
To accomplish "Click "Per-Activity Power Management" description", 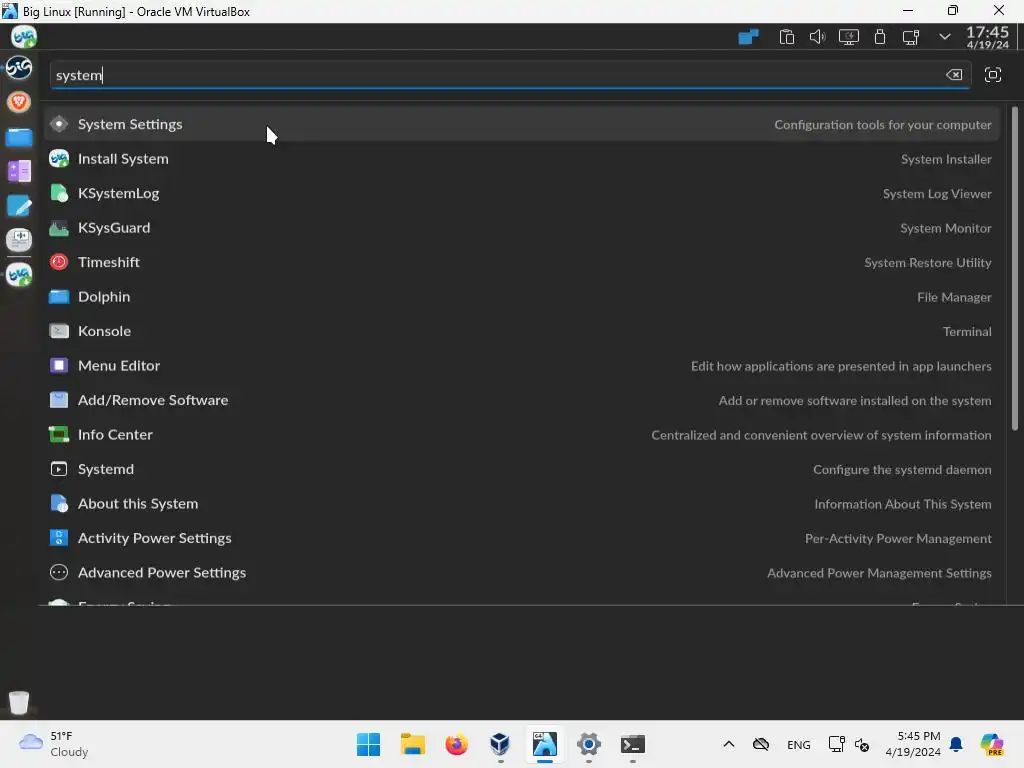I will point(898,539).
